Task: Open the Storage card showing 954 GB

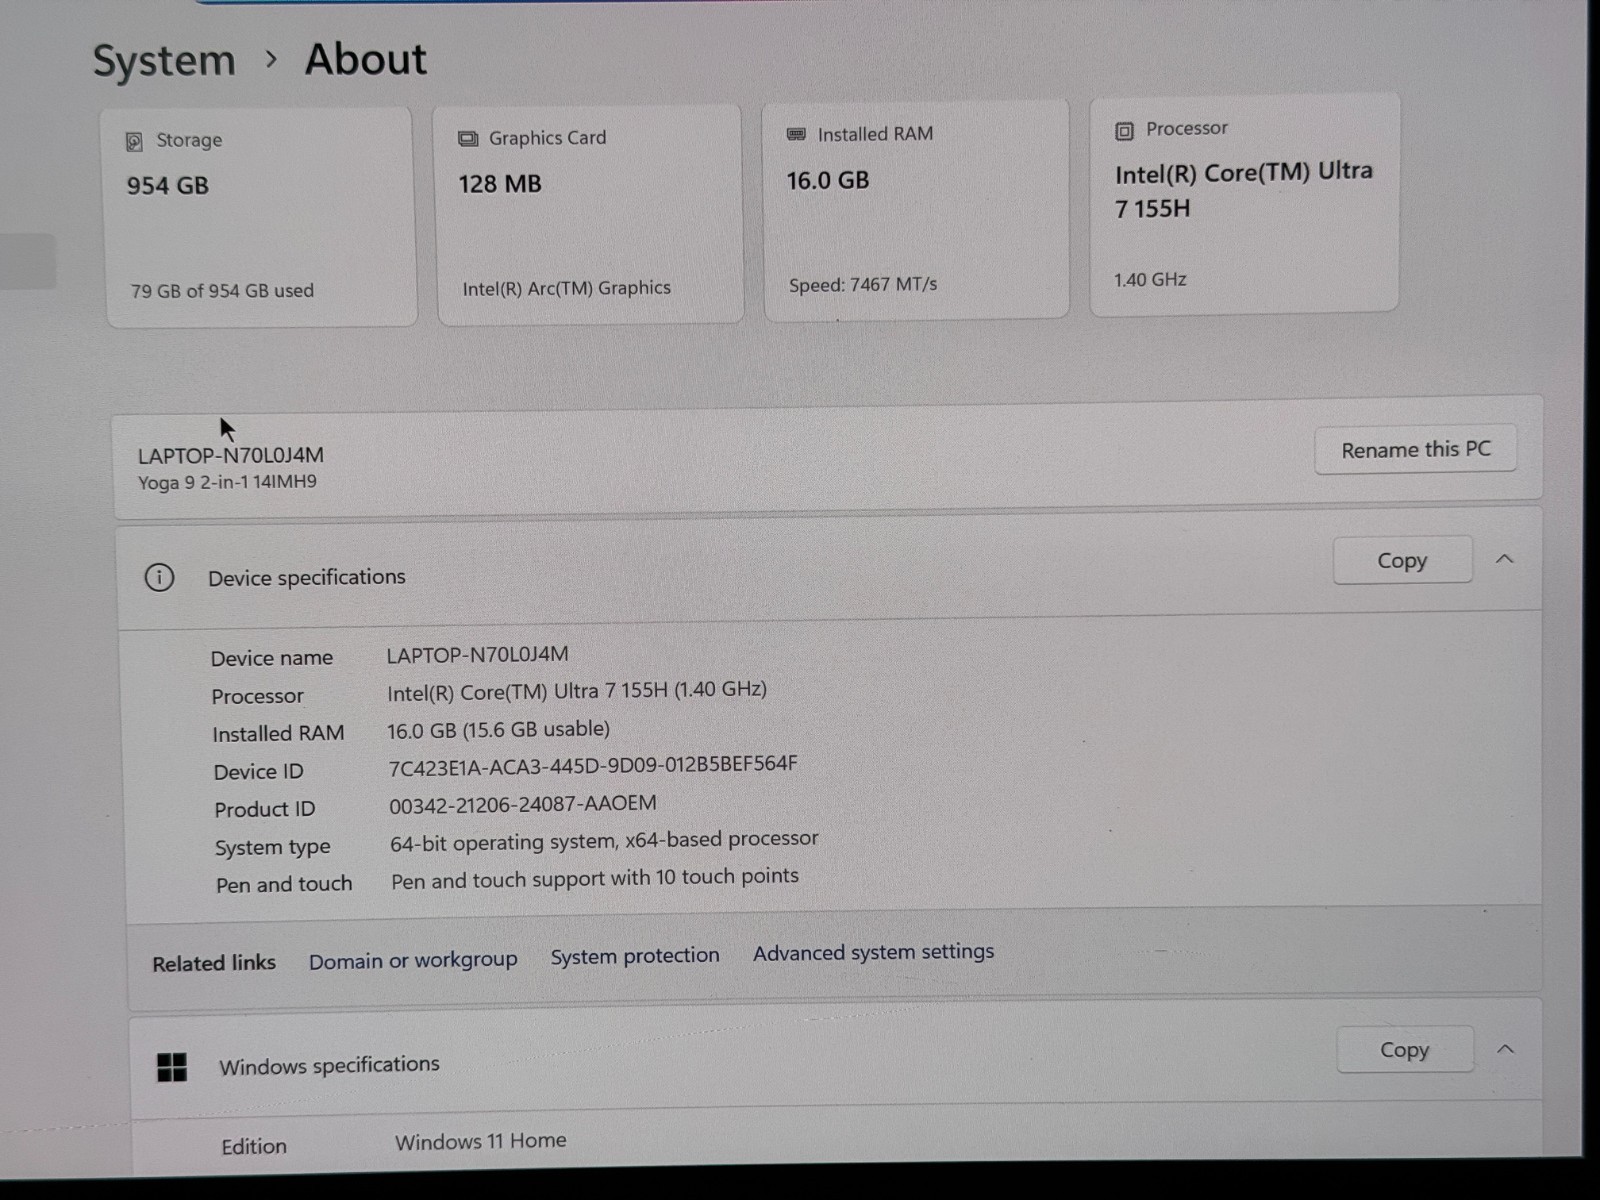Action: (260, 217)
